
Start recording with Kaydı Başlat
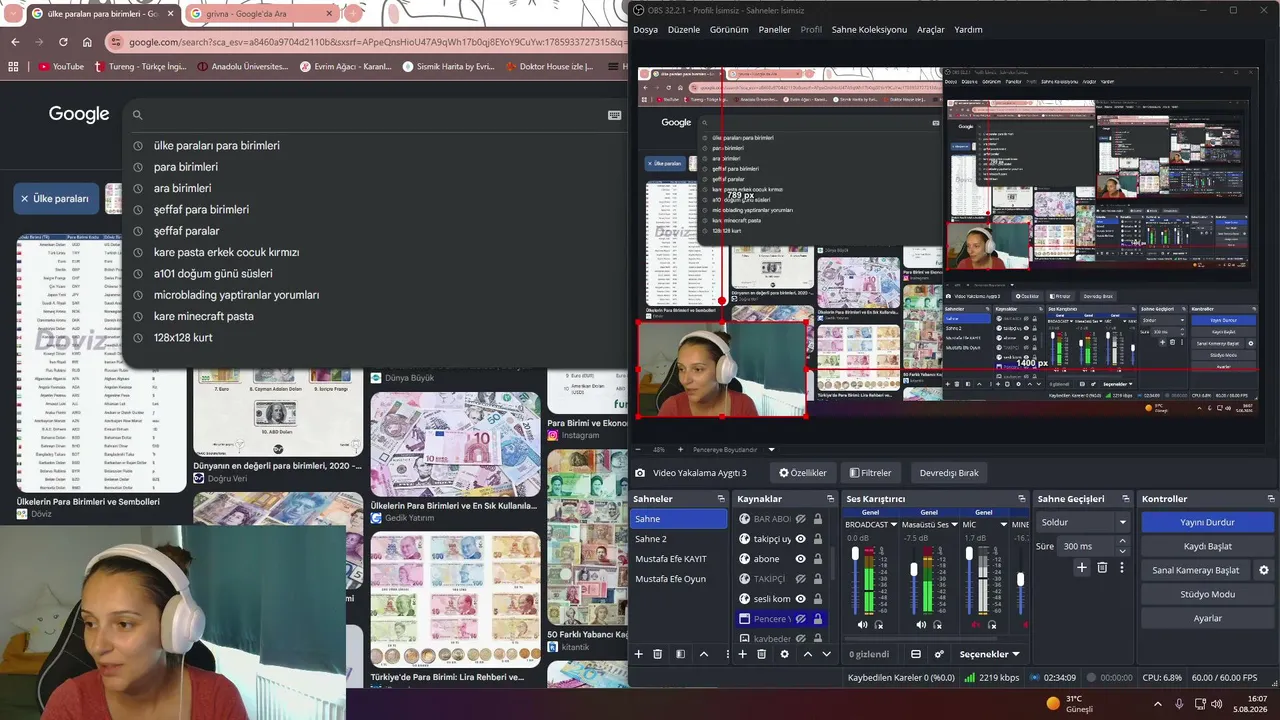coord(1207,546)
